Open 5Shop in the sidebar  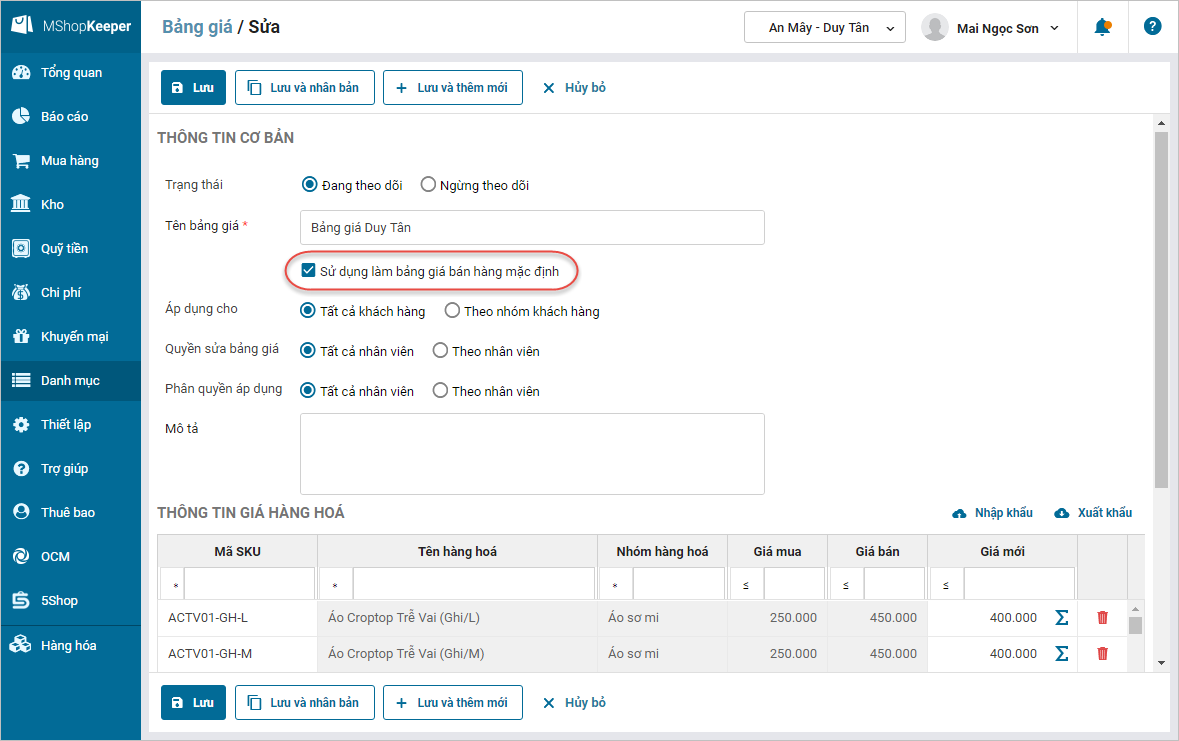coord(71,600)
